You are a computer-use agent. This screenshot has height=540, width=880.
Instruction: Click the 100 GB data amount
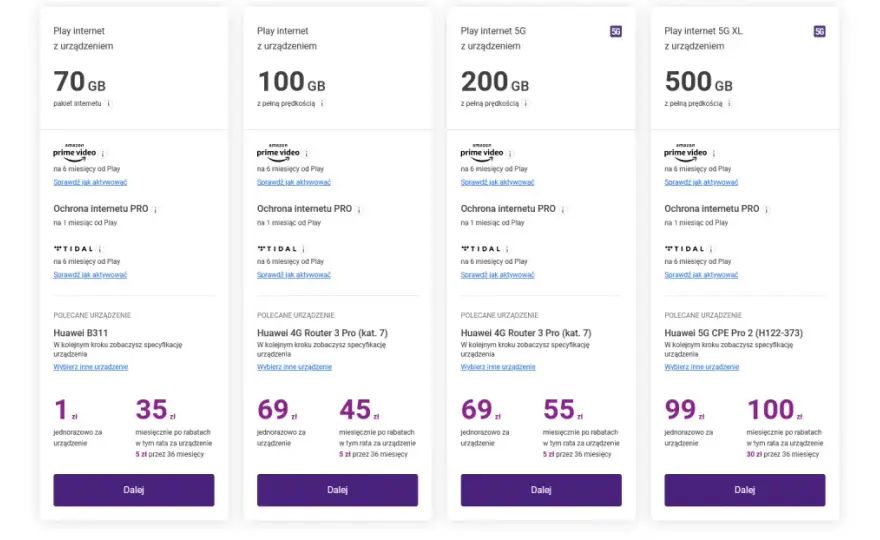tap(291, 82)
